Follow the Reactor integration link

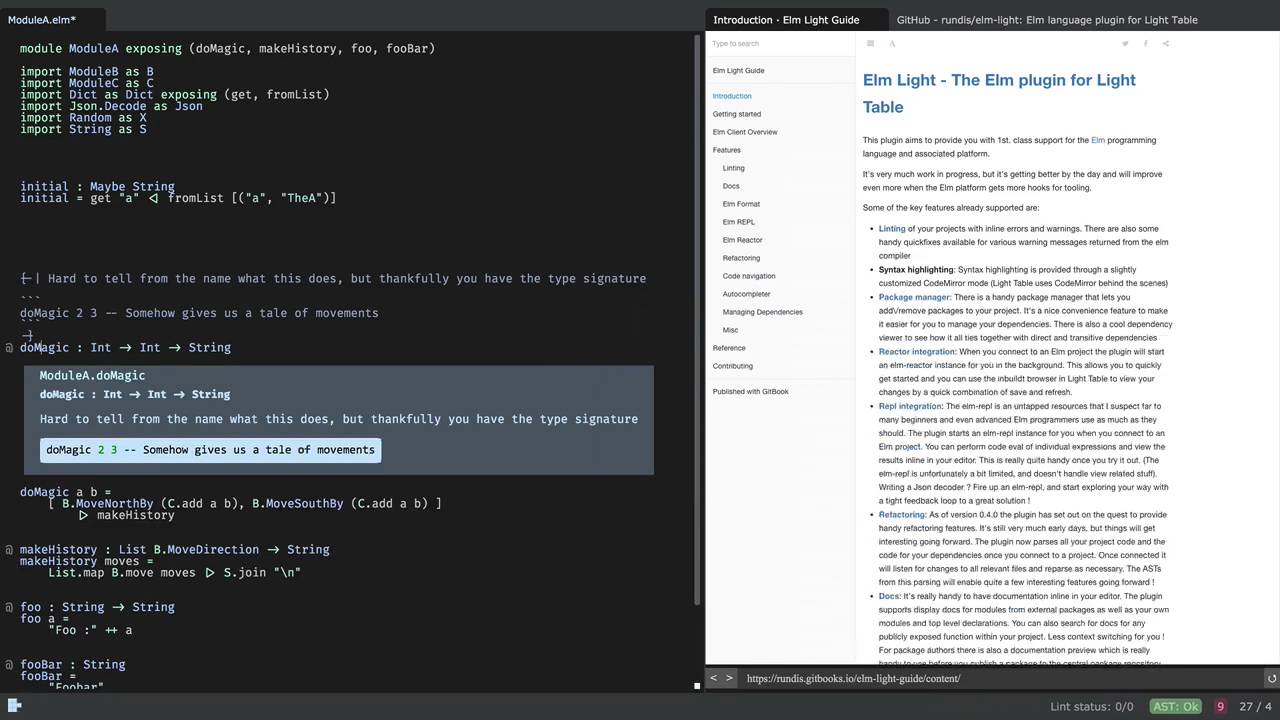(917, 352)
